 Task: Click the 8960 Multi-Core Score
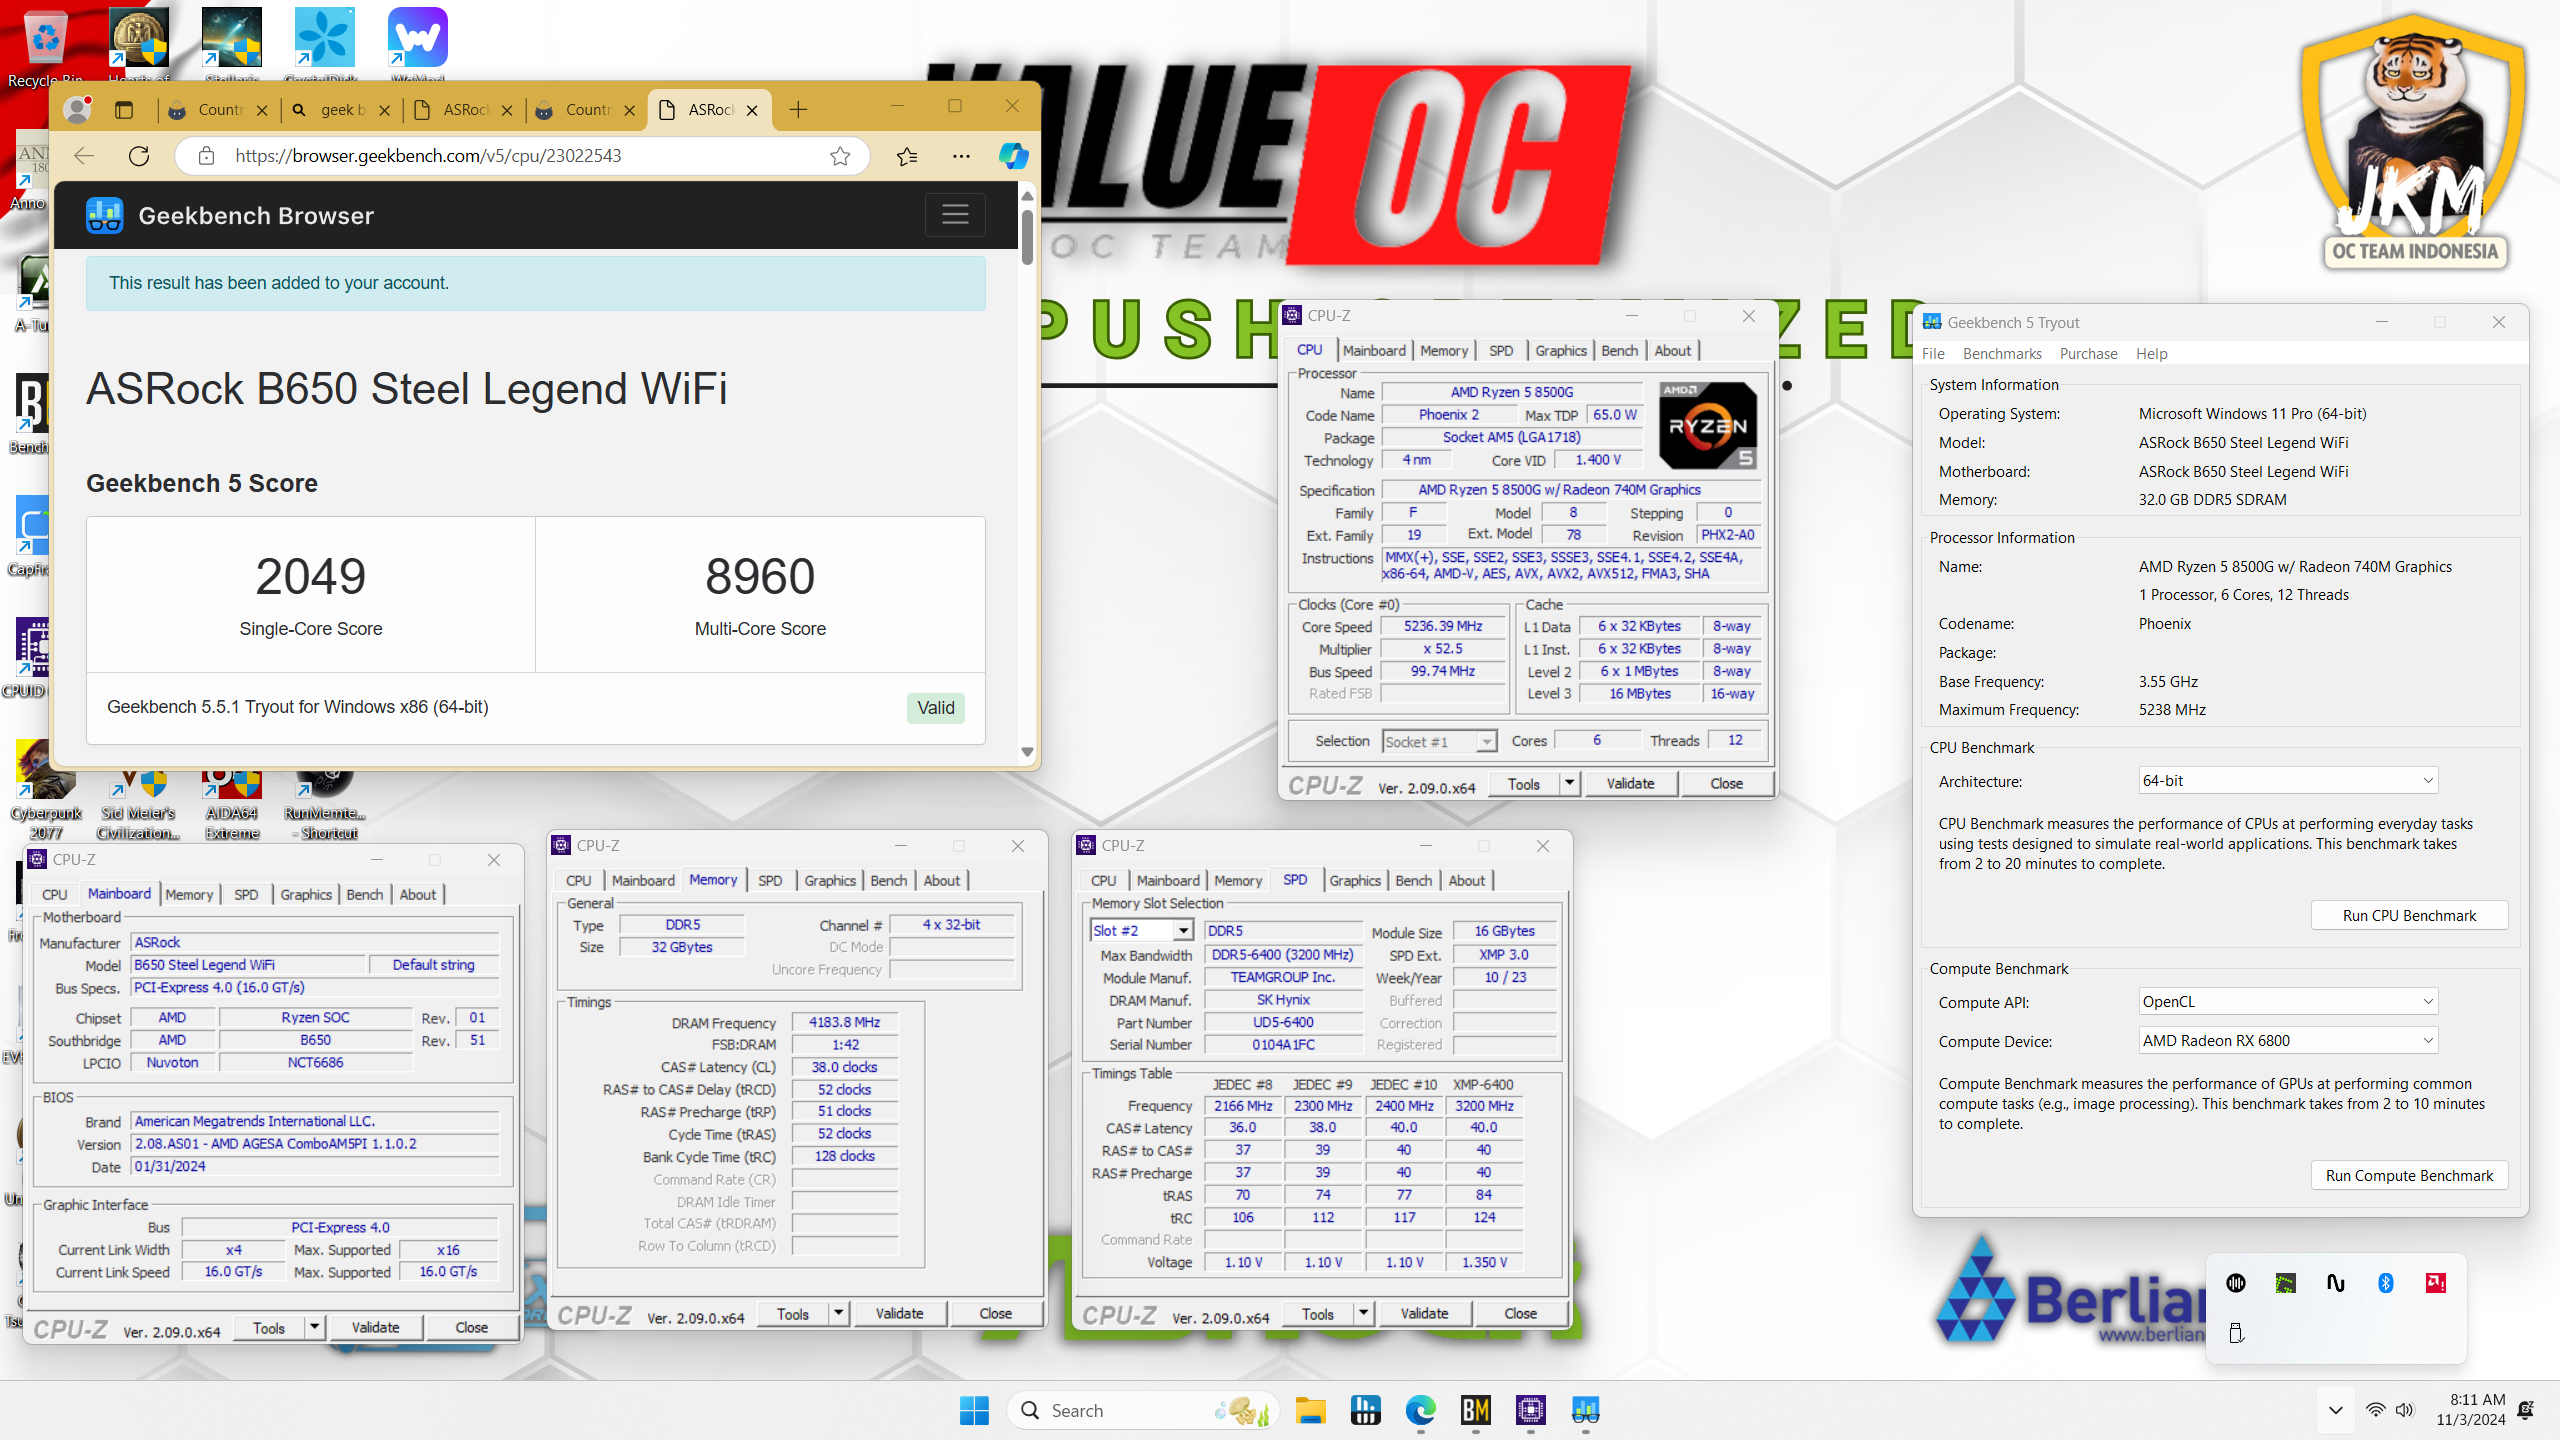point(760,577)
